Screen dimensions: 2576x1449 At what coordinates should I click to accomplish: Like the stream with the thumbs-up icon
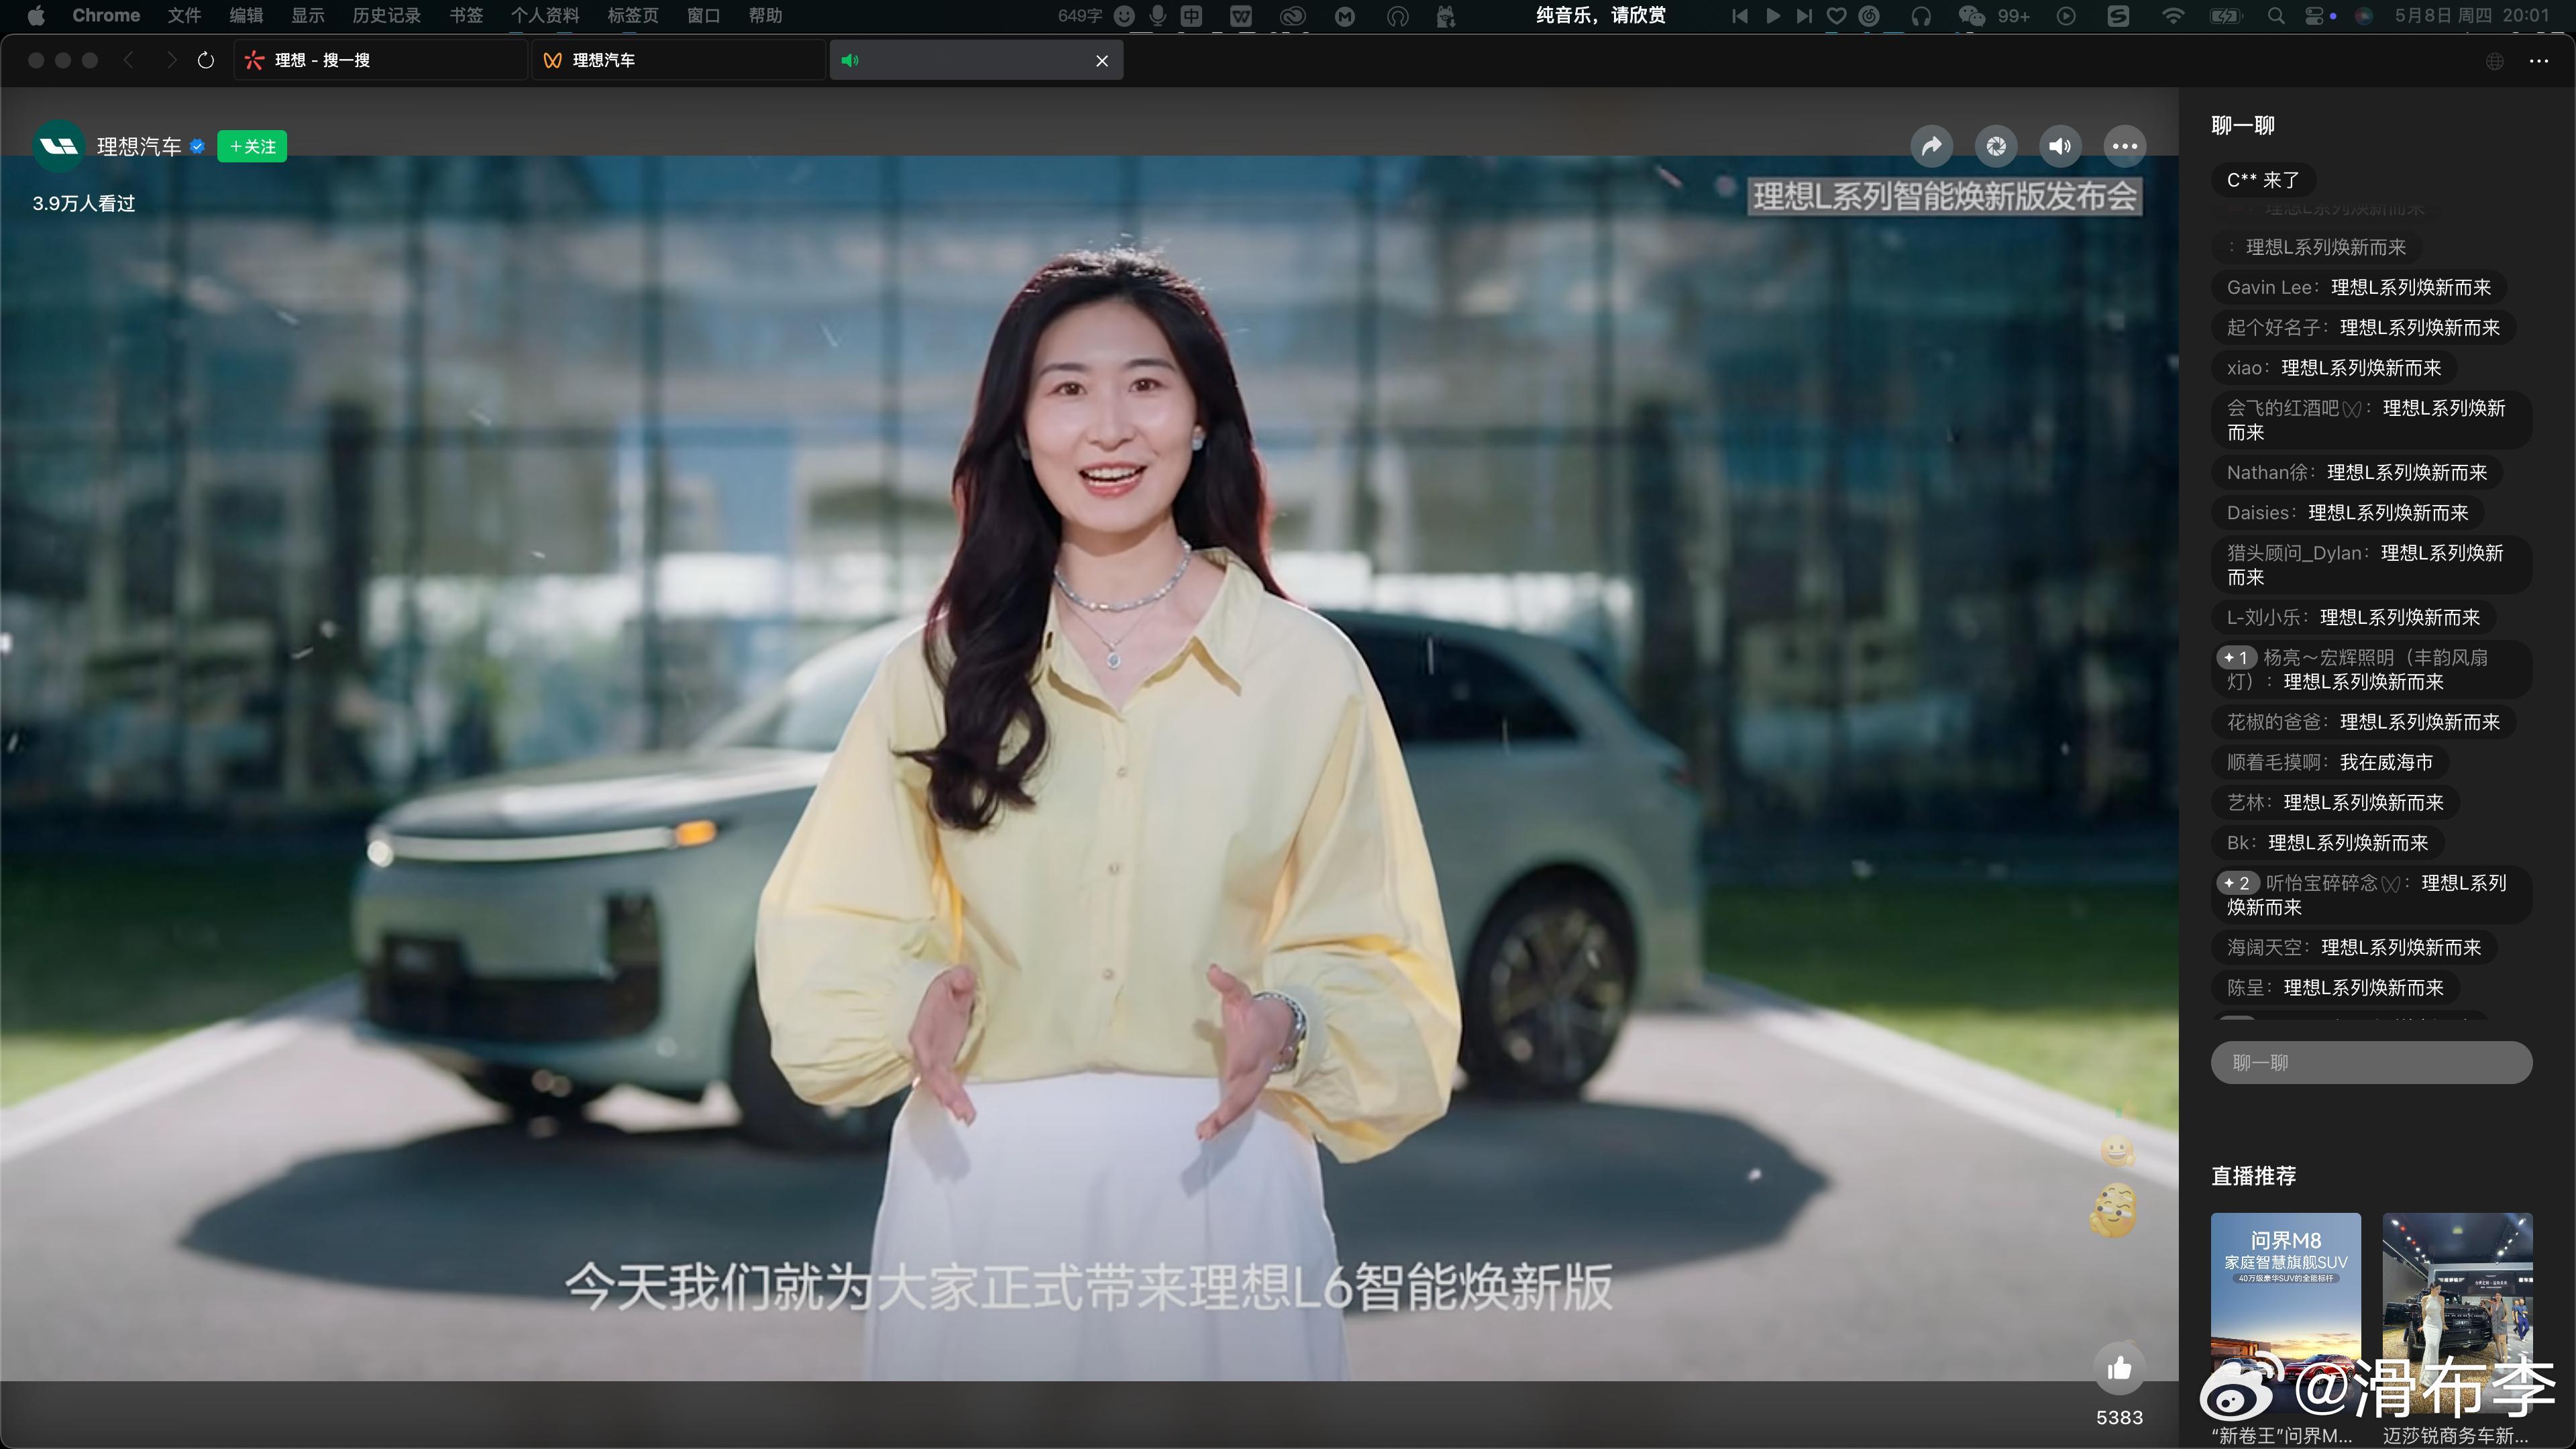[x=2119, y=1369]
